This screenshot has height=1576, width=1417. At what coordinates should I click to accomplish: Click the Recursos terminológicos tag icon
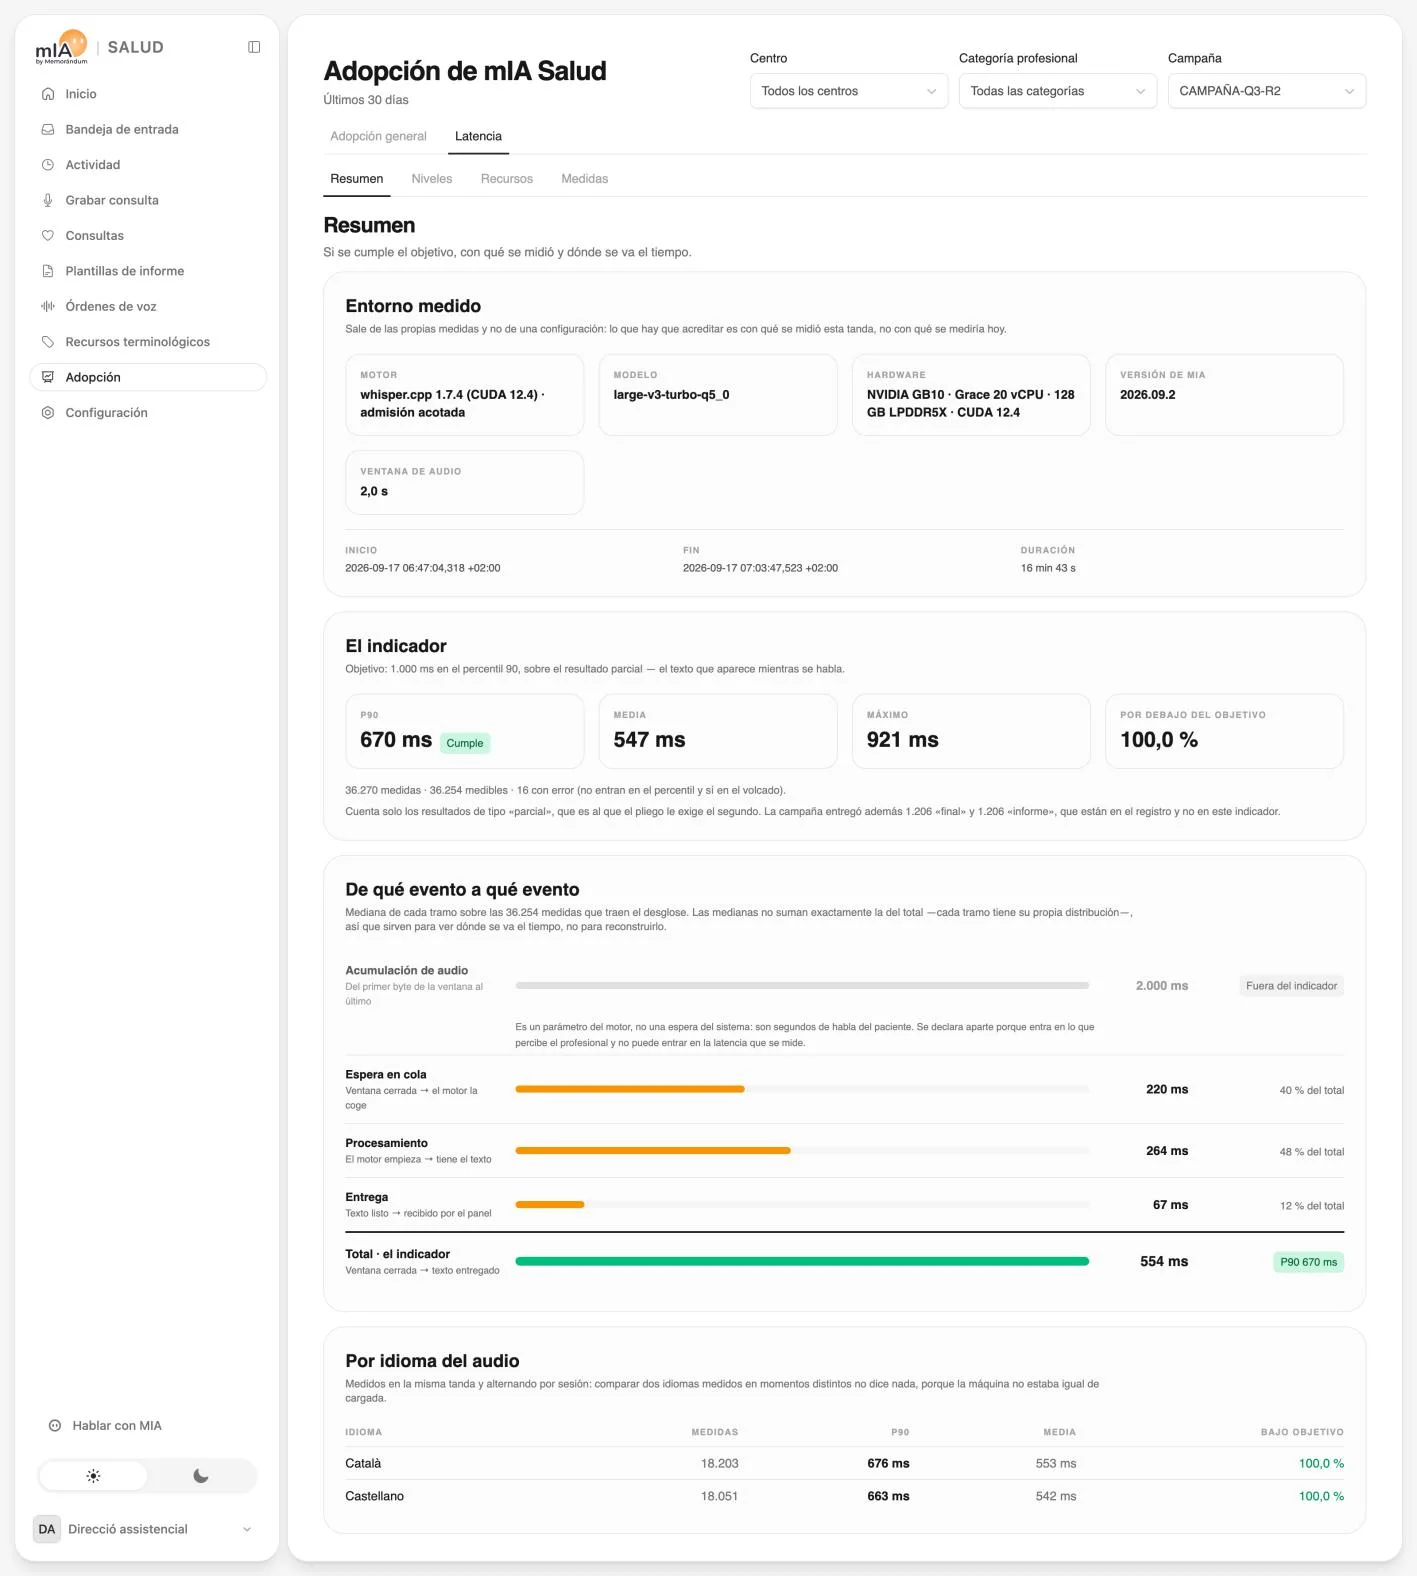[x=48, y=342]
